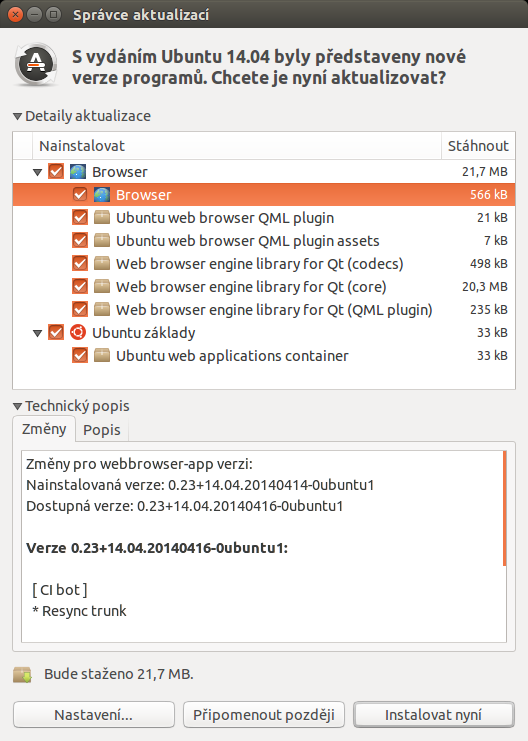Uncheck the Browser group checkbox
Image resolution: width=528 pixels, height=741 pixels.
pyautogui.click(x=56, y=172)
